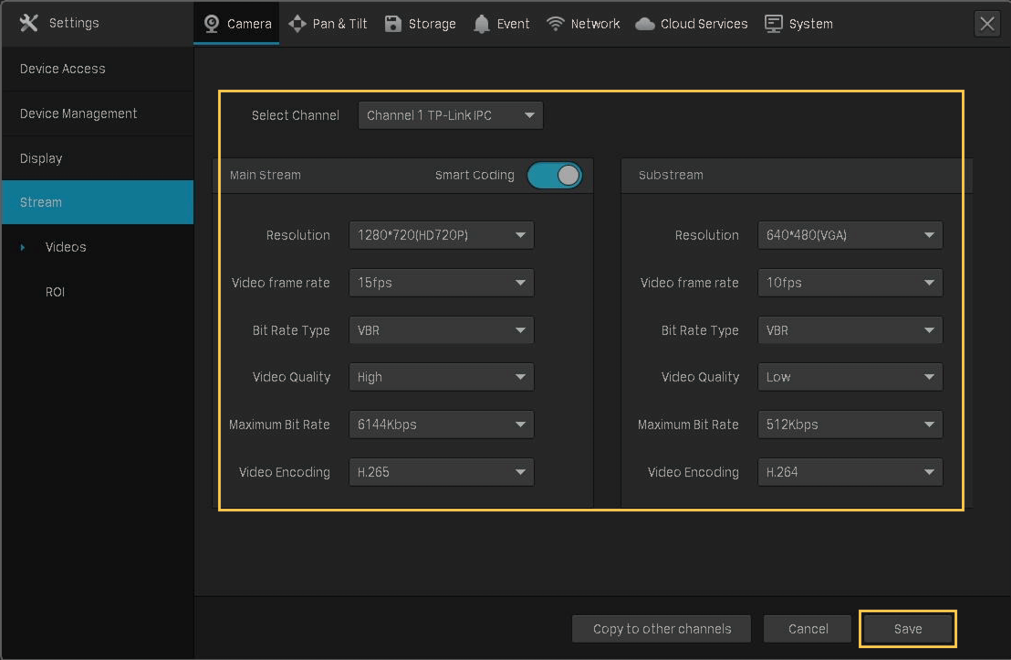
Task: Open Device Access in sidebar
Action: [97, 69]
